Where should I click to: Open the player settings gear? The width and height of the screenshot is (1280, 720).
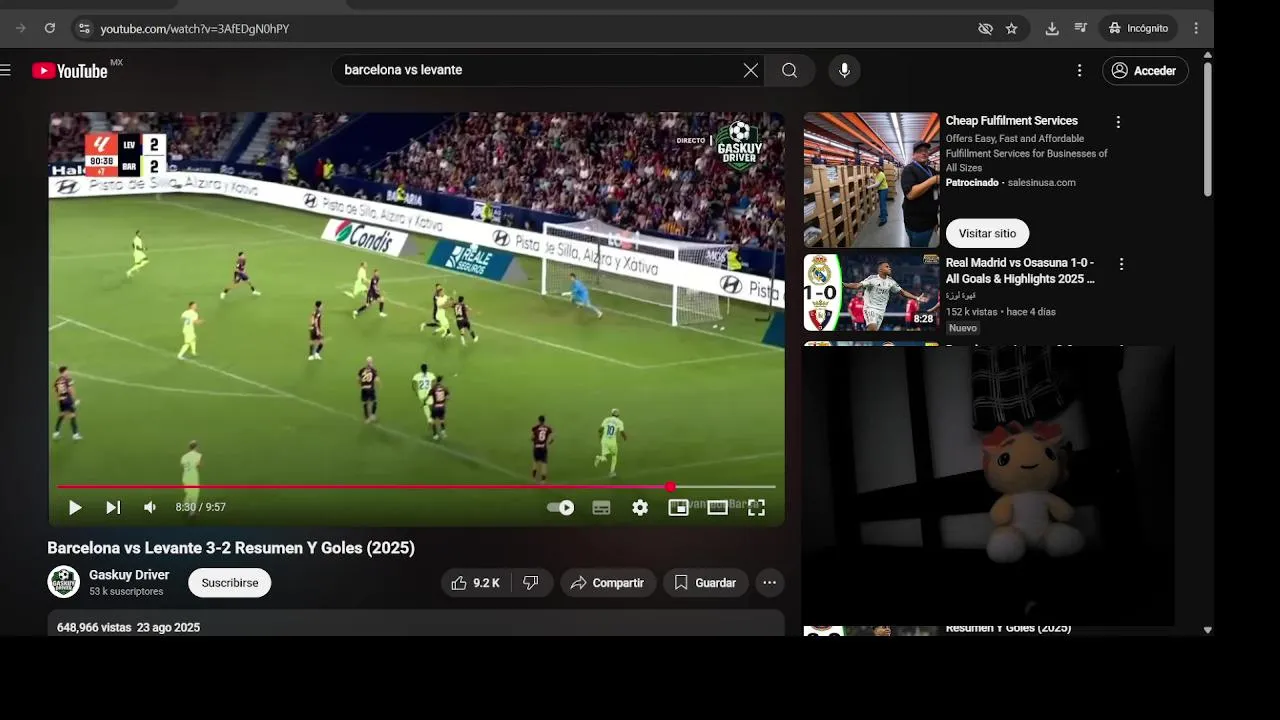pos(640,508)
